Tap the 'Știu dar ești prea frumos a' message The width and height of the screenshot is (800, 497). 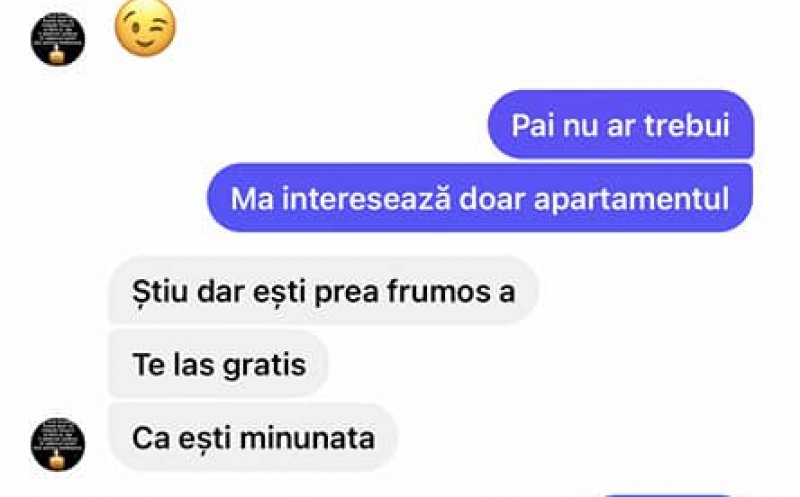tap(323, 291)
